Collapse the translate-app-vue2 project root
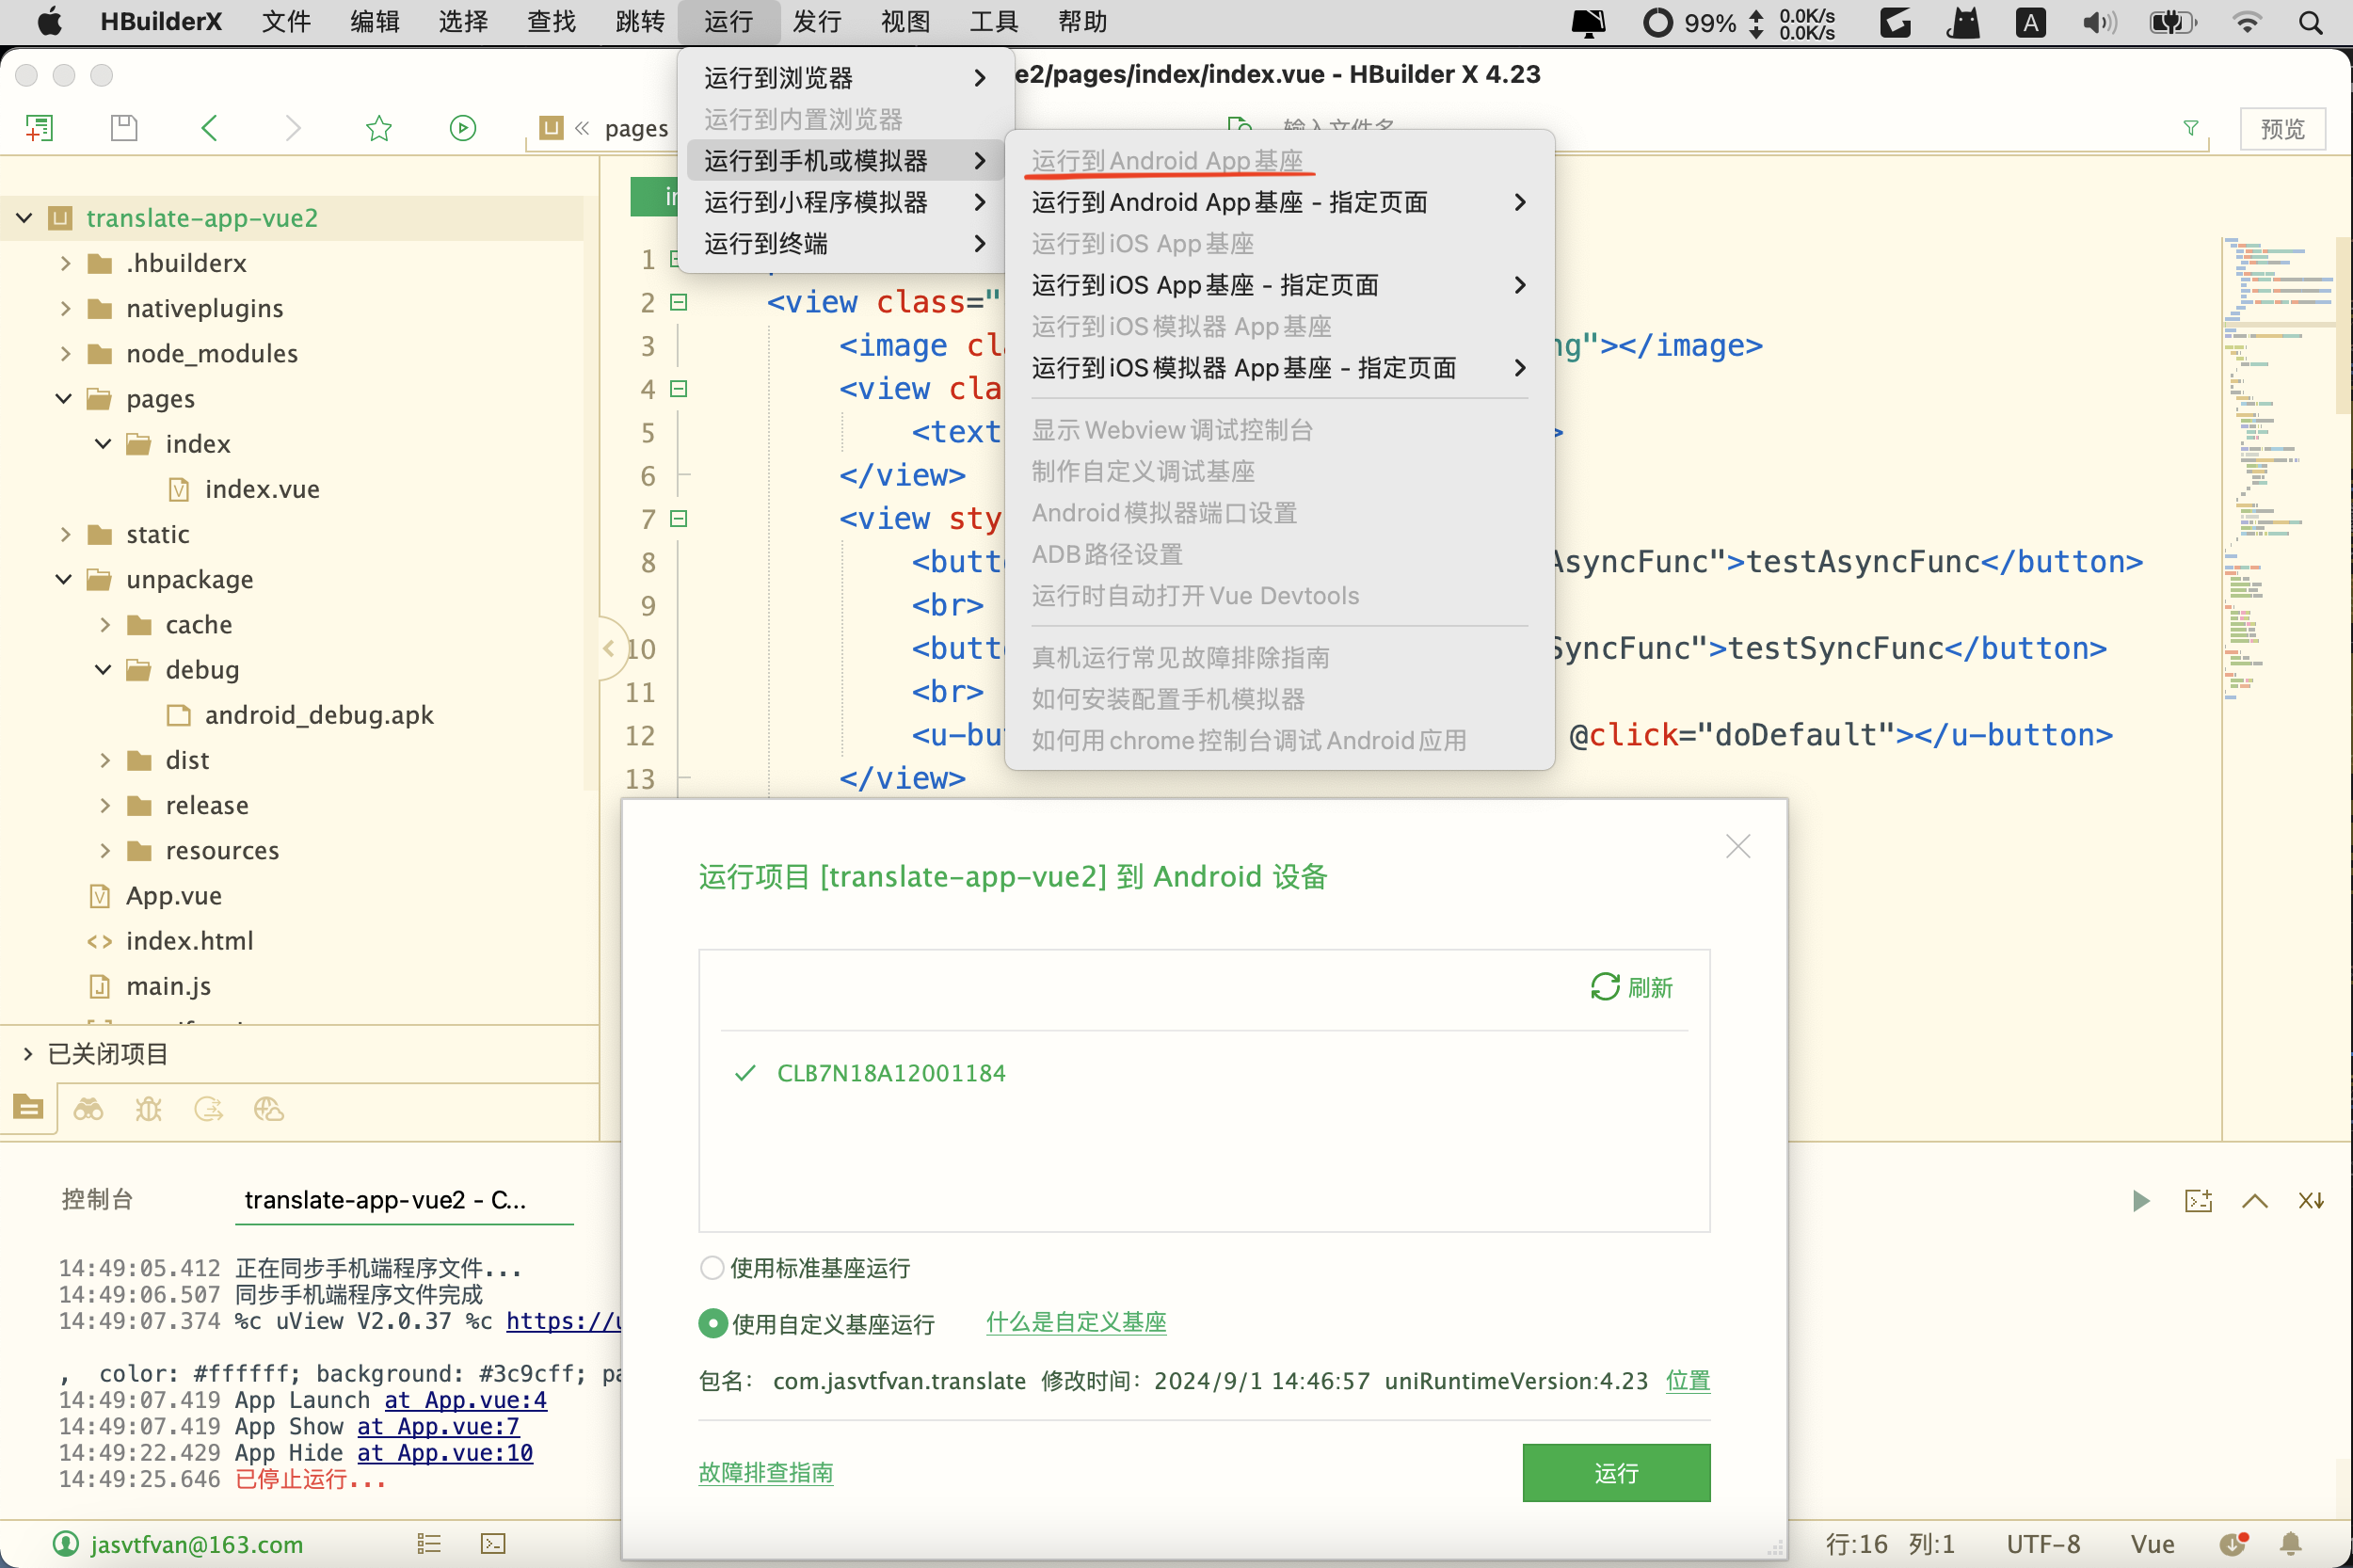 (x=24, y=218)
